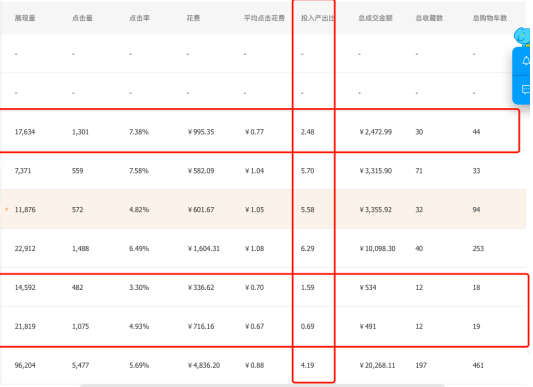Select the 平均点击花费 column header
The width and height of the screenshot is (533, 387).
264,18
